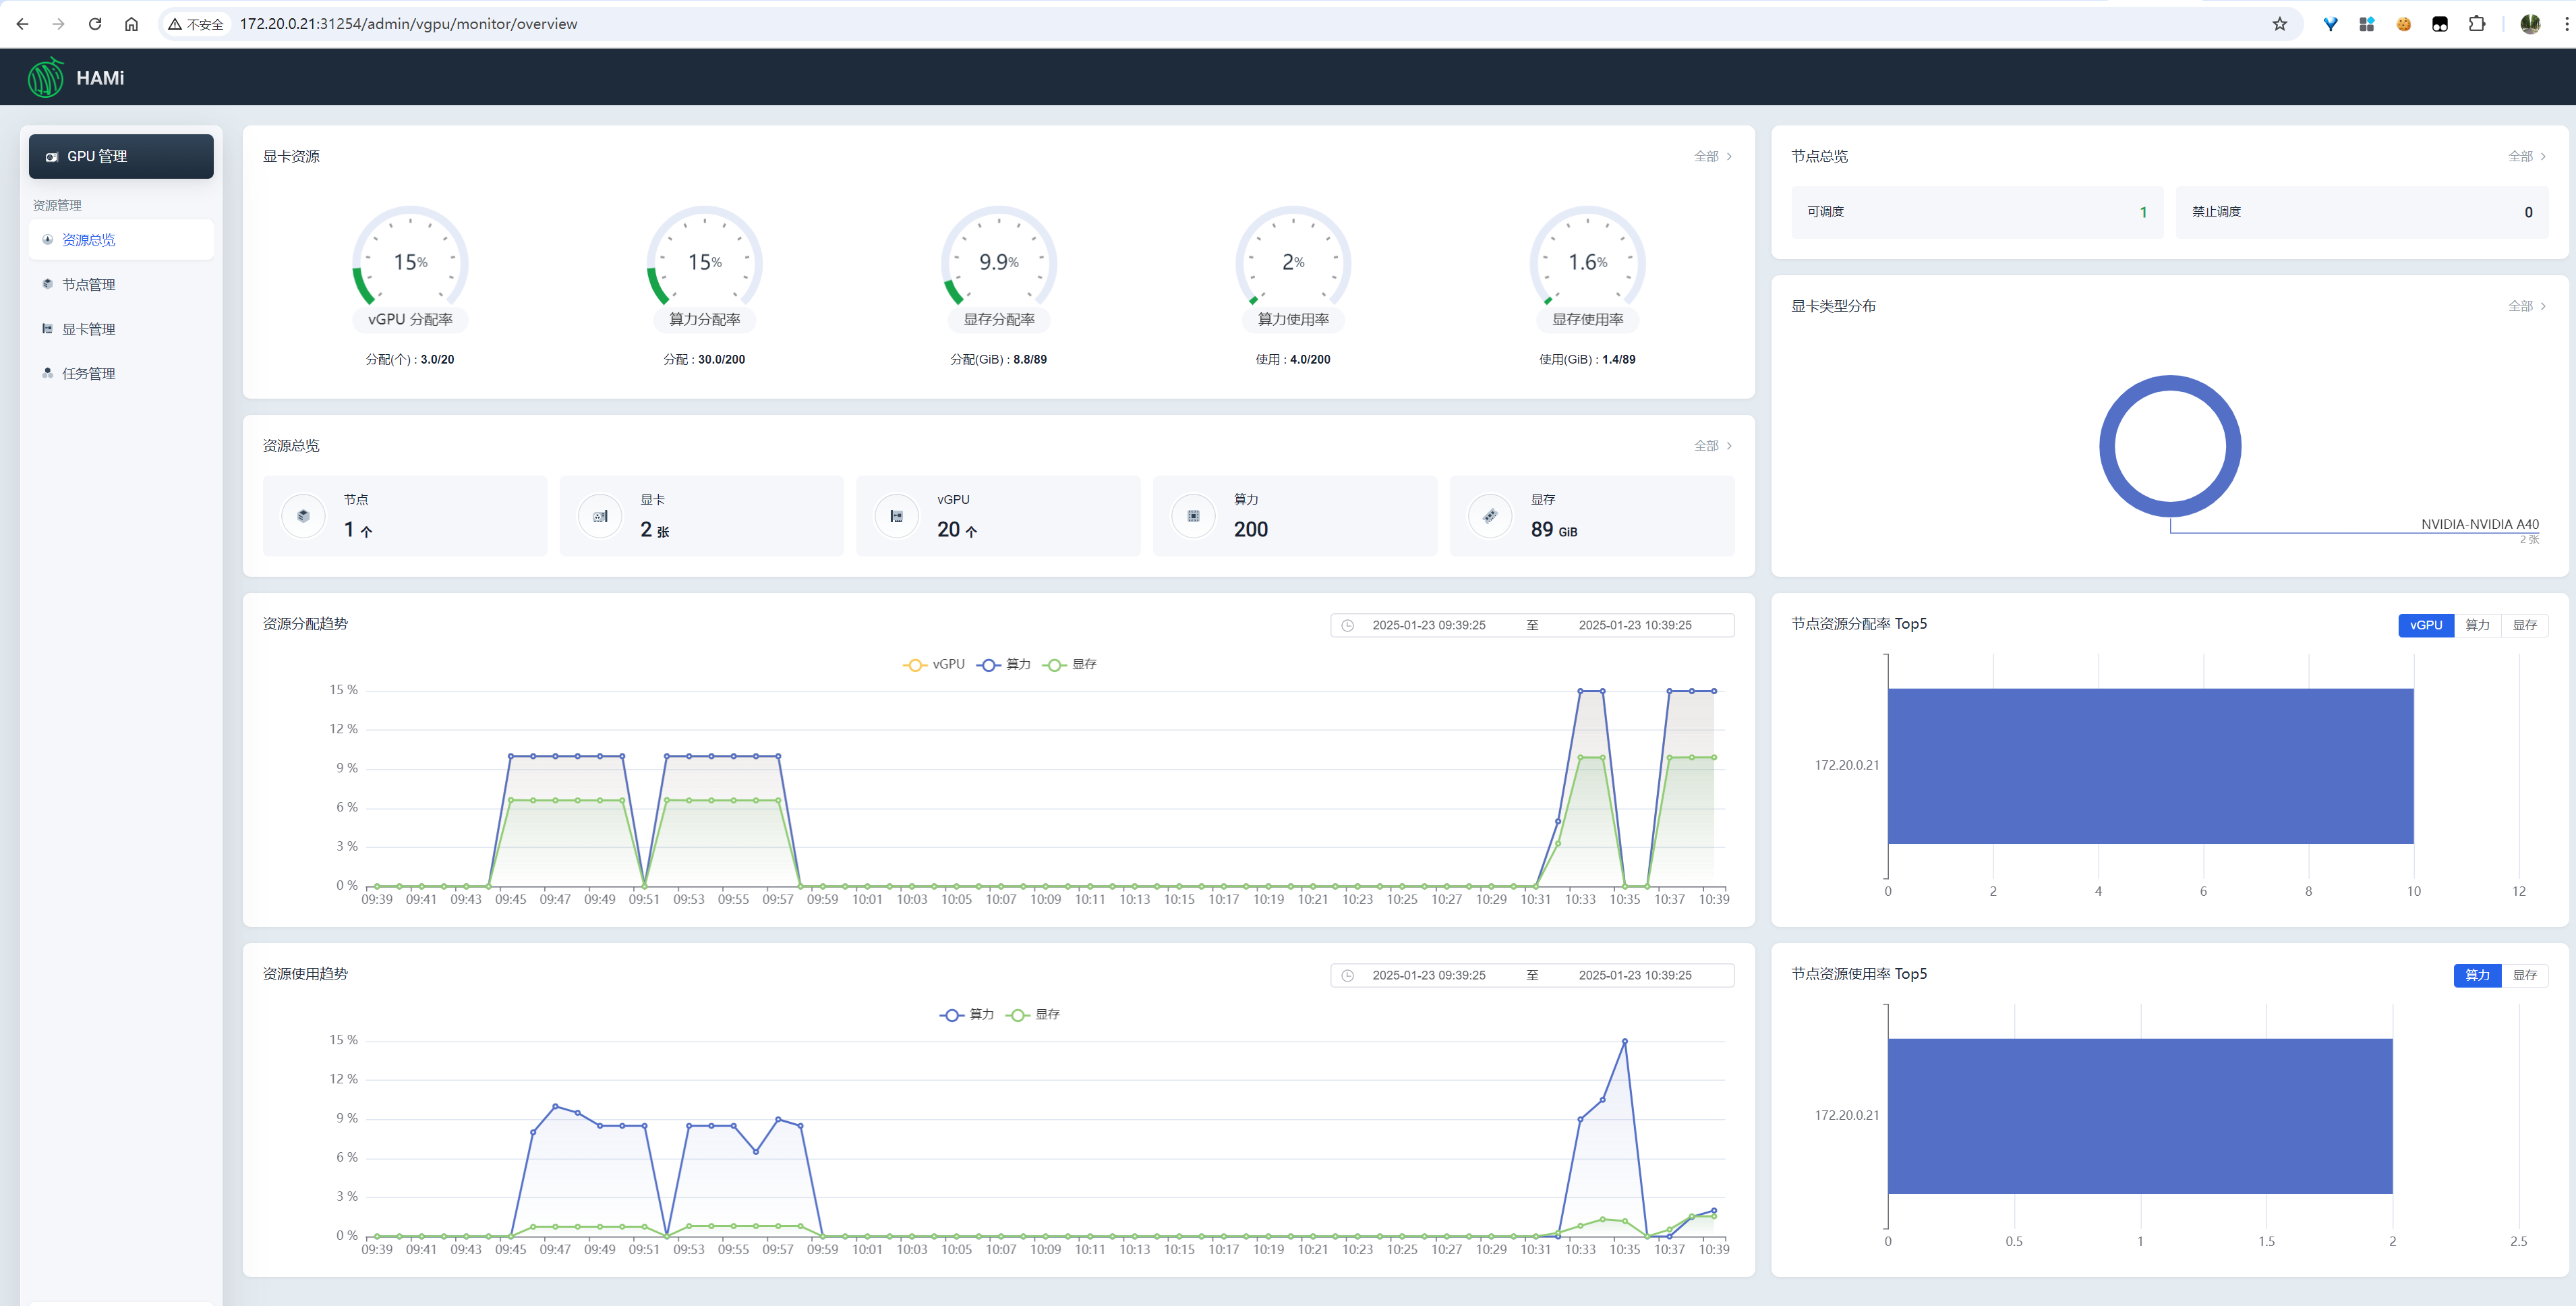Click allocation trend start date field
The width and height of the screenshot is (2576, 1306).
click(x=1428, y=625)
